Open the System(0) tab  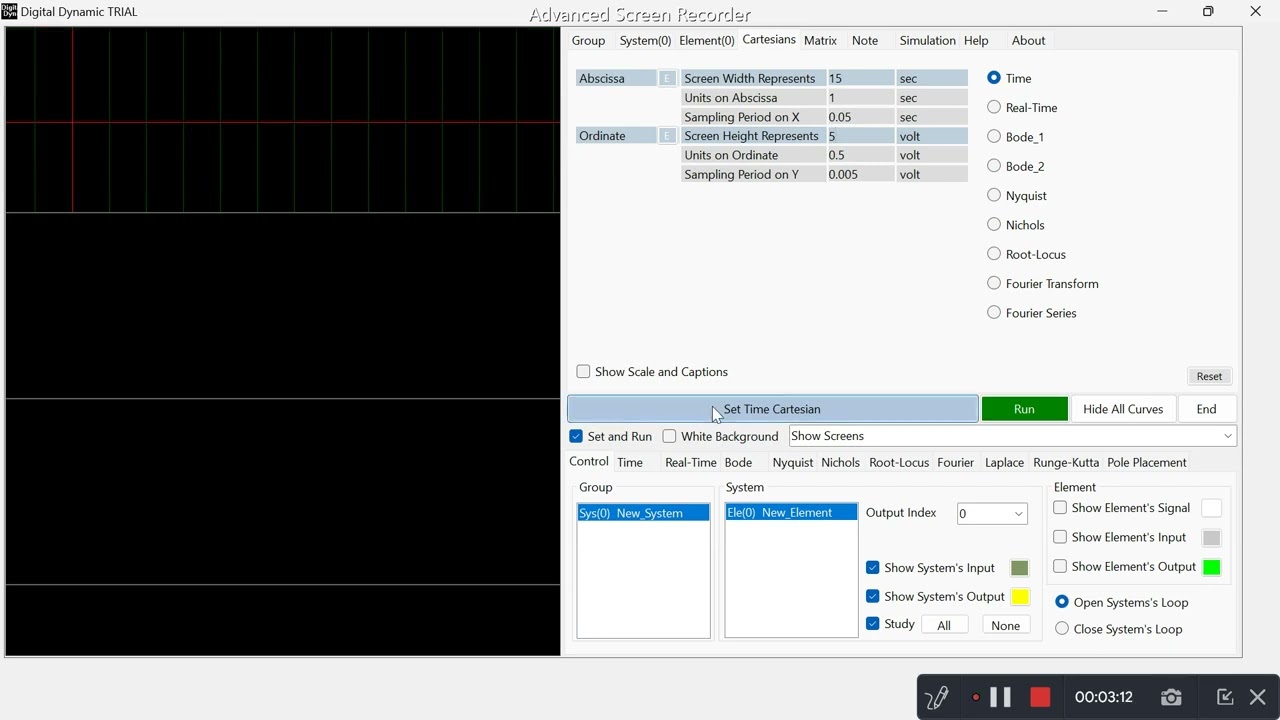click(645, 40)
